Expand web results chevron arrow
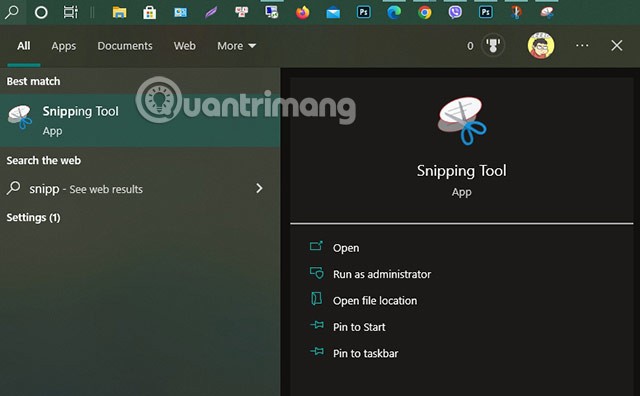 259,188
